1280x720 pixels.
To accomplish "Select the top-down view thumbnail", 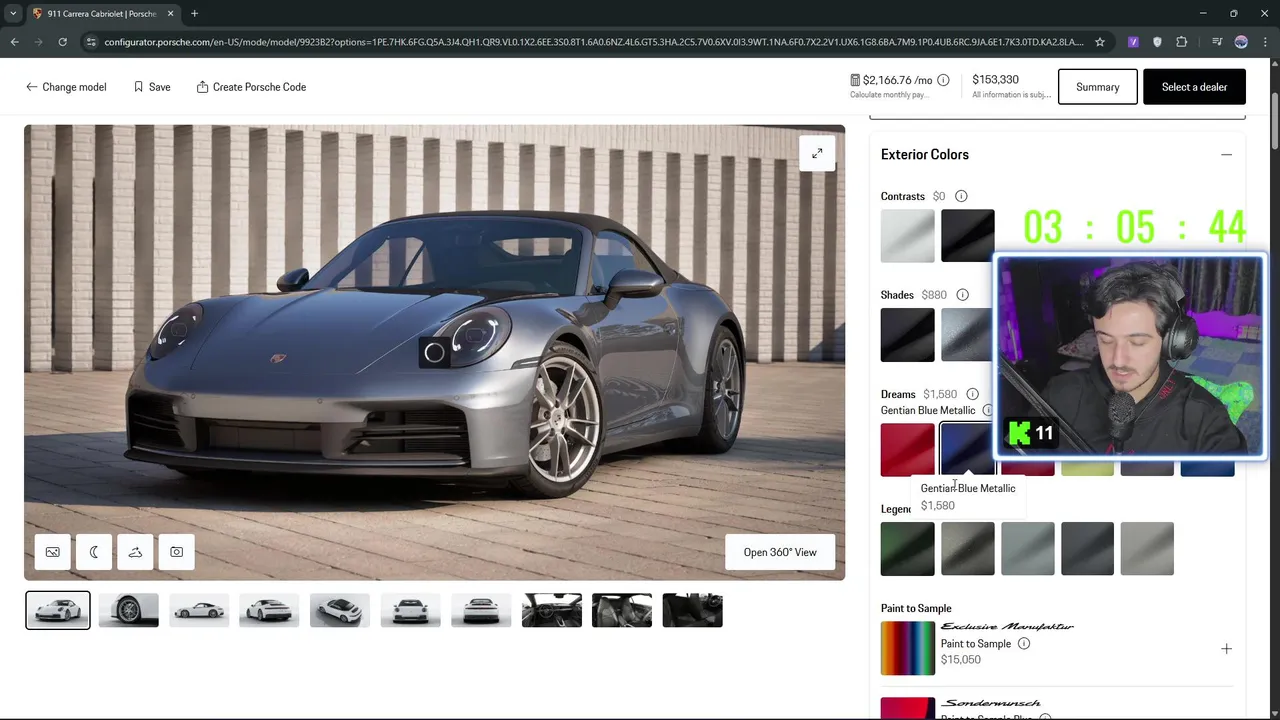I will pyautogui.click(x=340, y=611).
